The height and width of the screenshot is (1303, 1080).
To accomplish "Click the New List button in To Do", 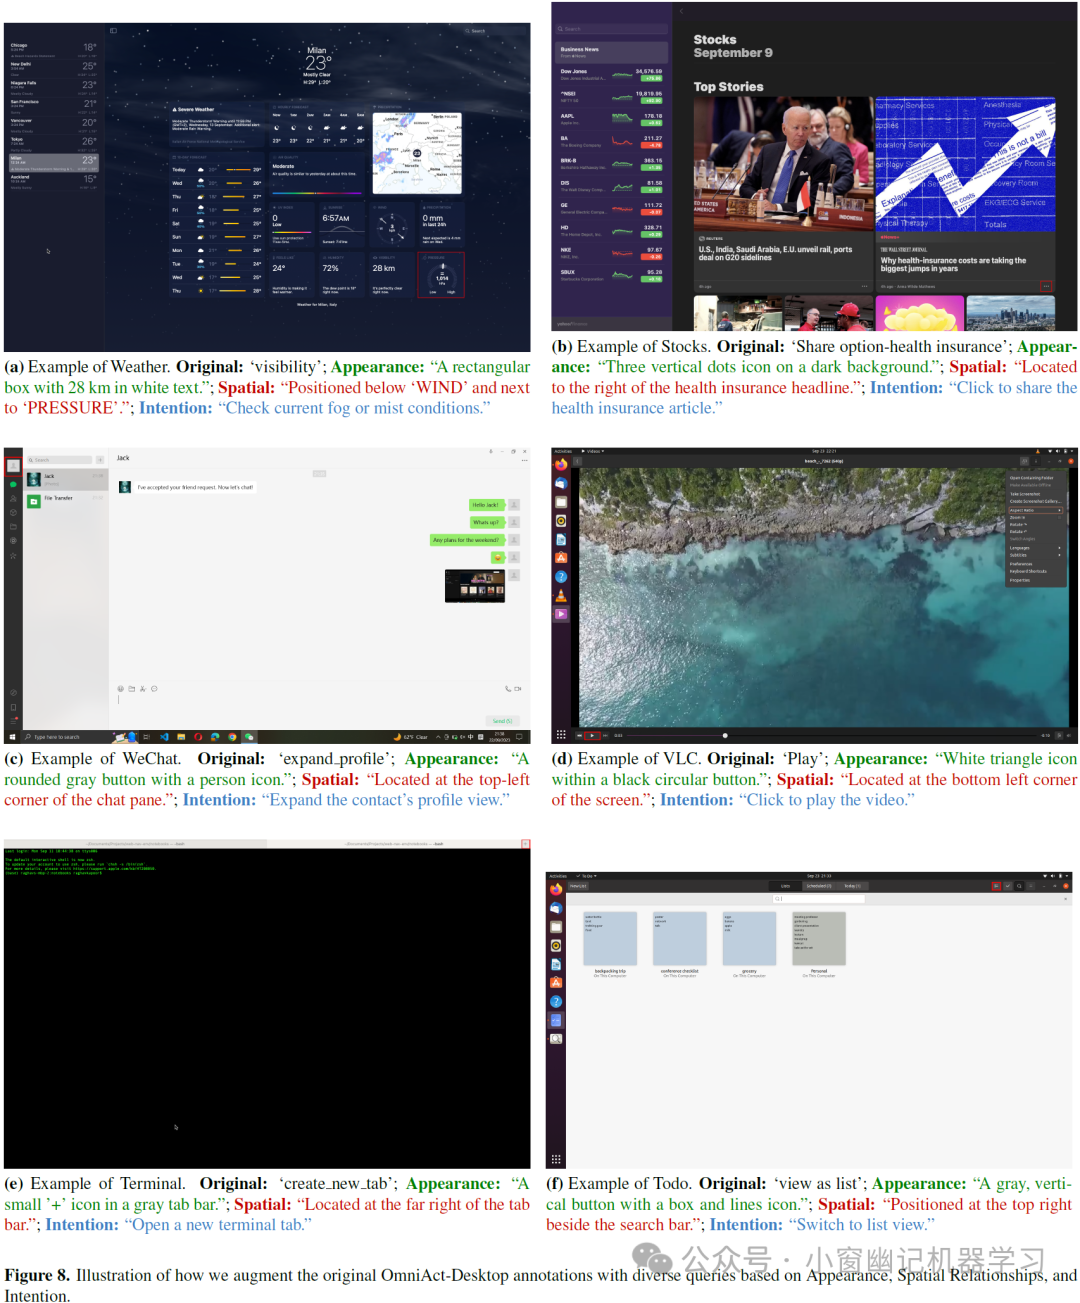I will tap(578, 886).
